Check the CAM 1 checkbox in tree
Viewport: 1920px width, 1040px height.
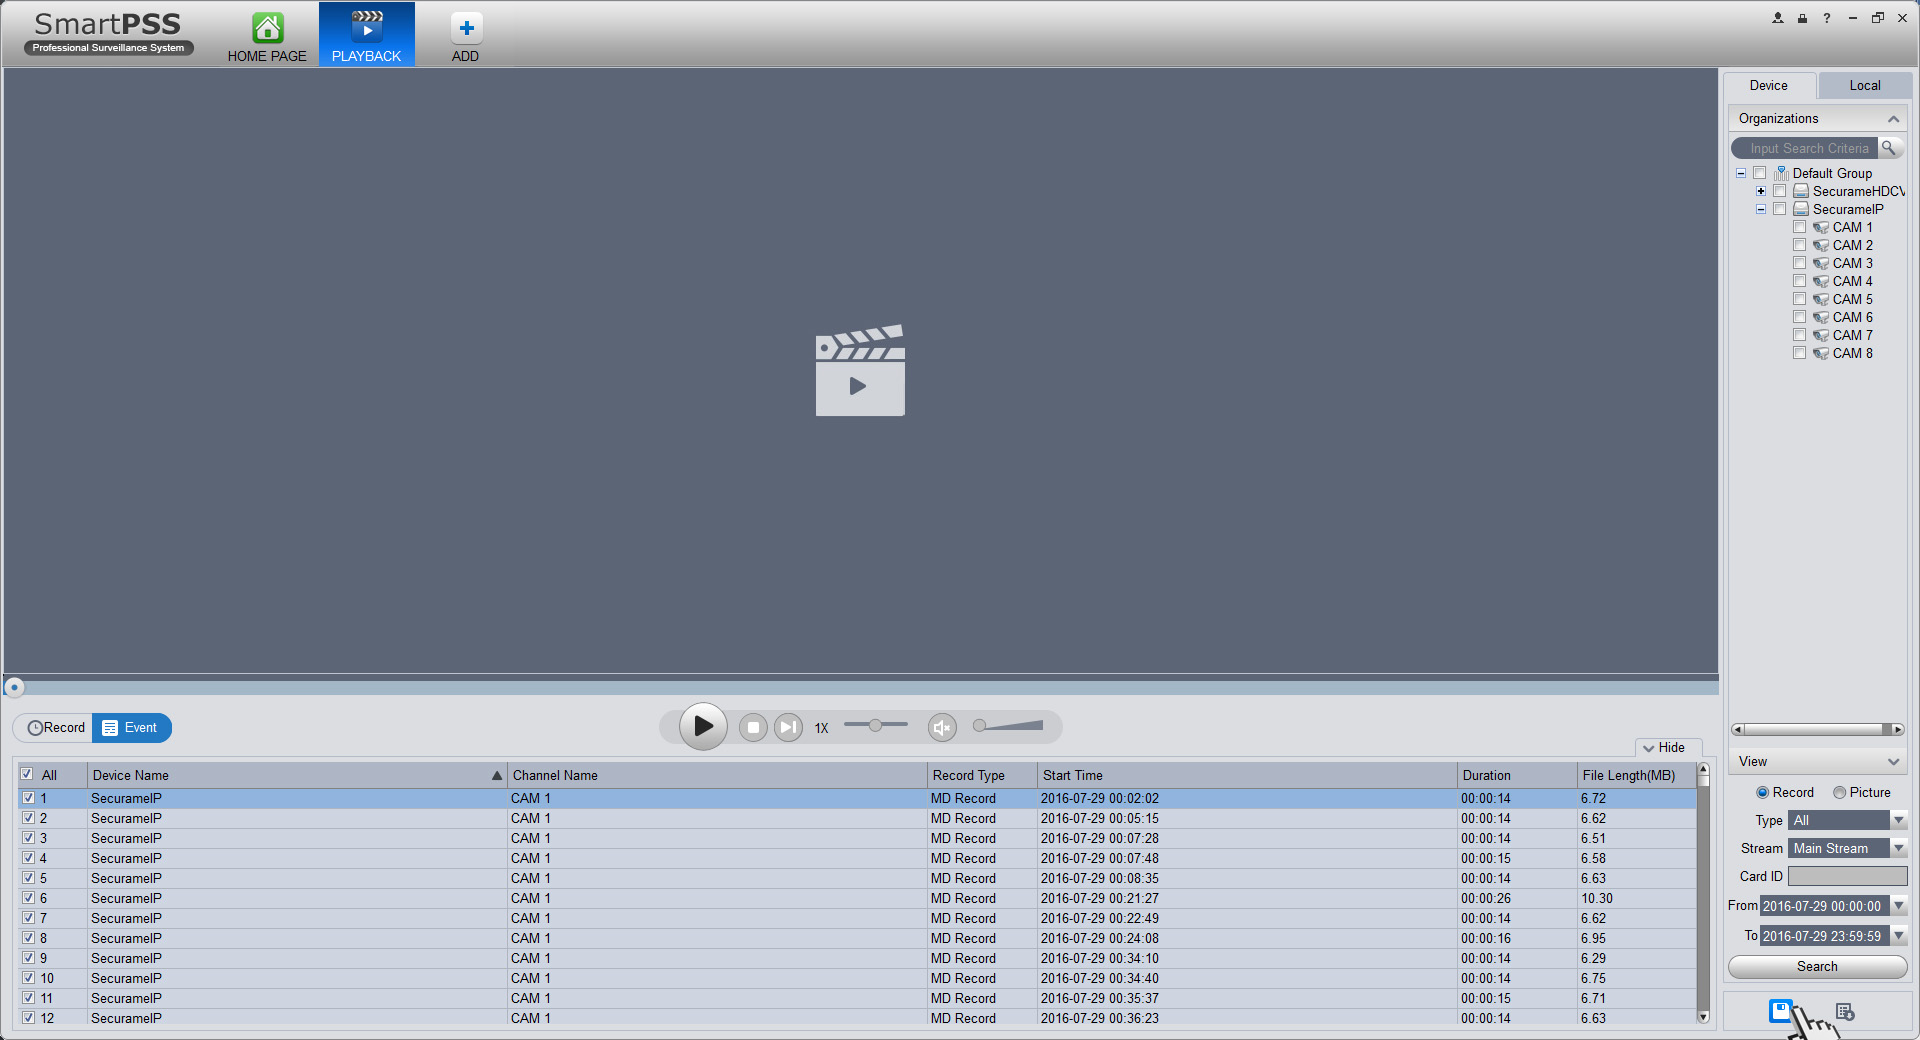(x=1799, y=227)
